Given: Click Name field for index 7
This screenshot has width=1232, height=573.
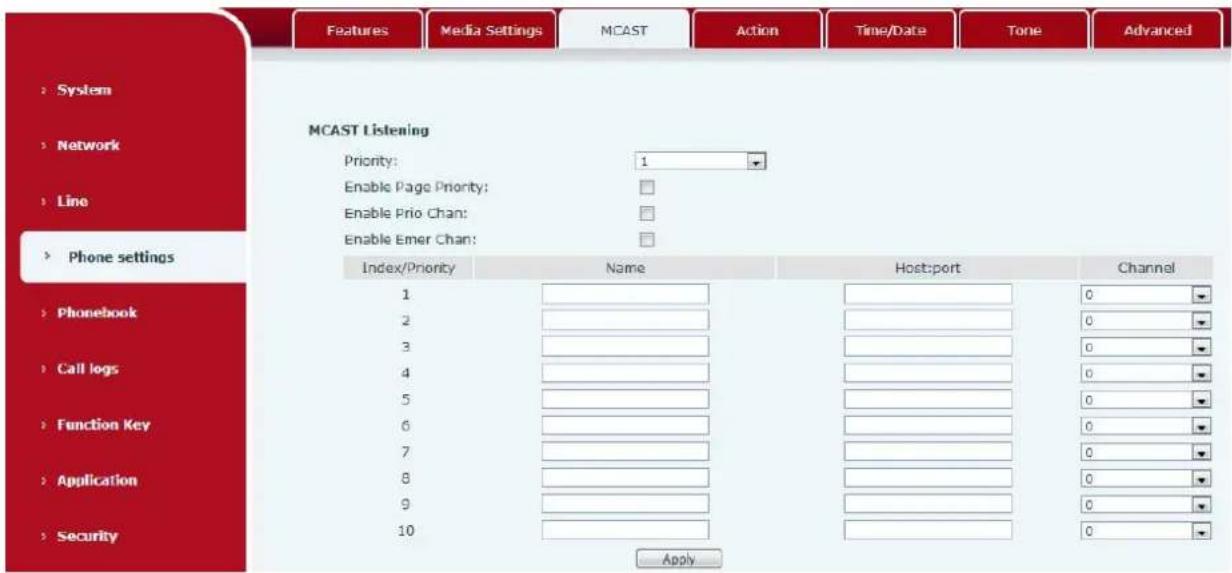Looking at the screenshot, I should tap(625, 451).
